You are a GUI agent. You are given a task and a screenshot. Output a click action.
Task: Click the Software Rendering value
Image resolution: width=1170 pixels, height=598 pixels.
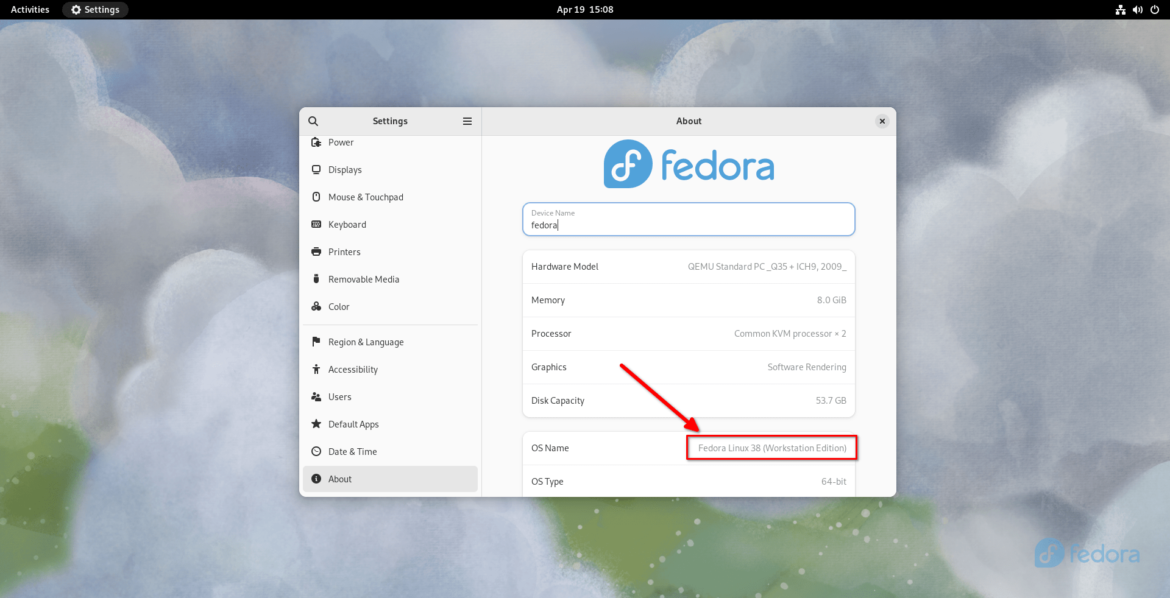pos(807,367)
